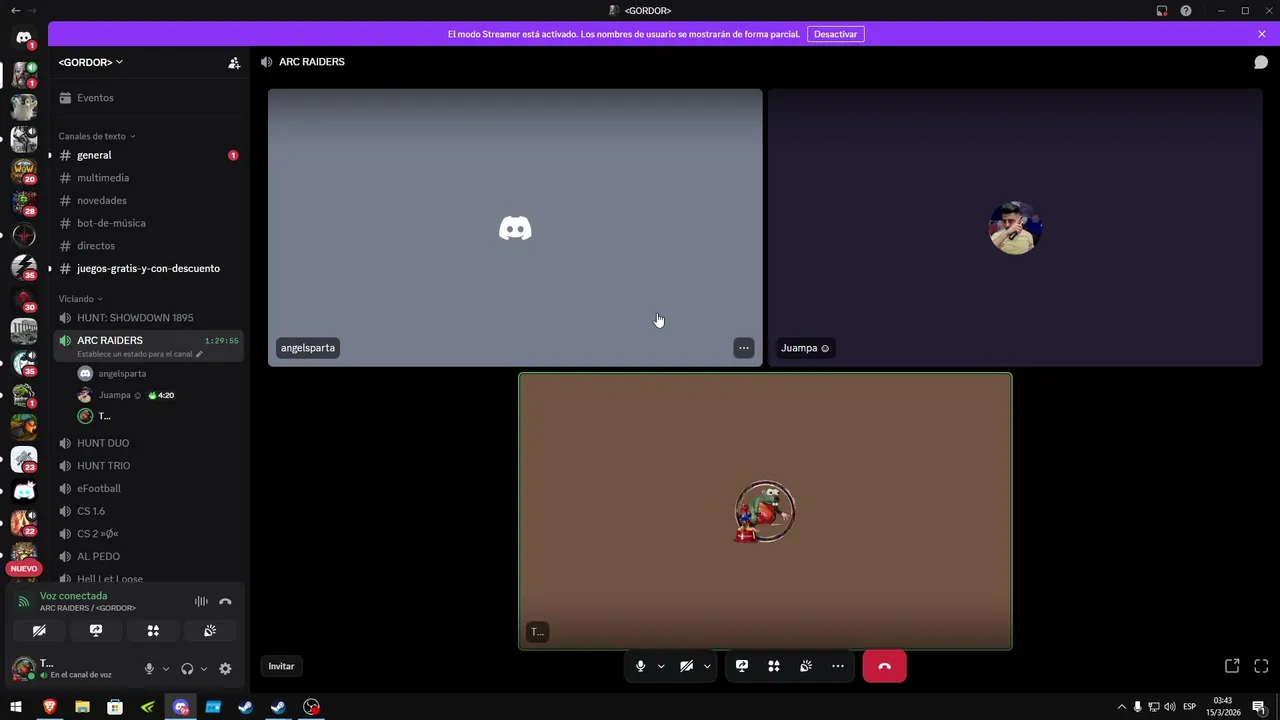Click the noise suppression waveform icon

[x=201, y=601]
